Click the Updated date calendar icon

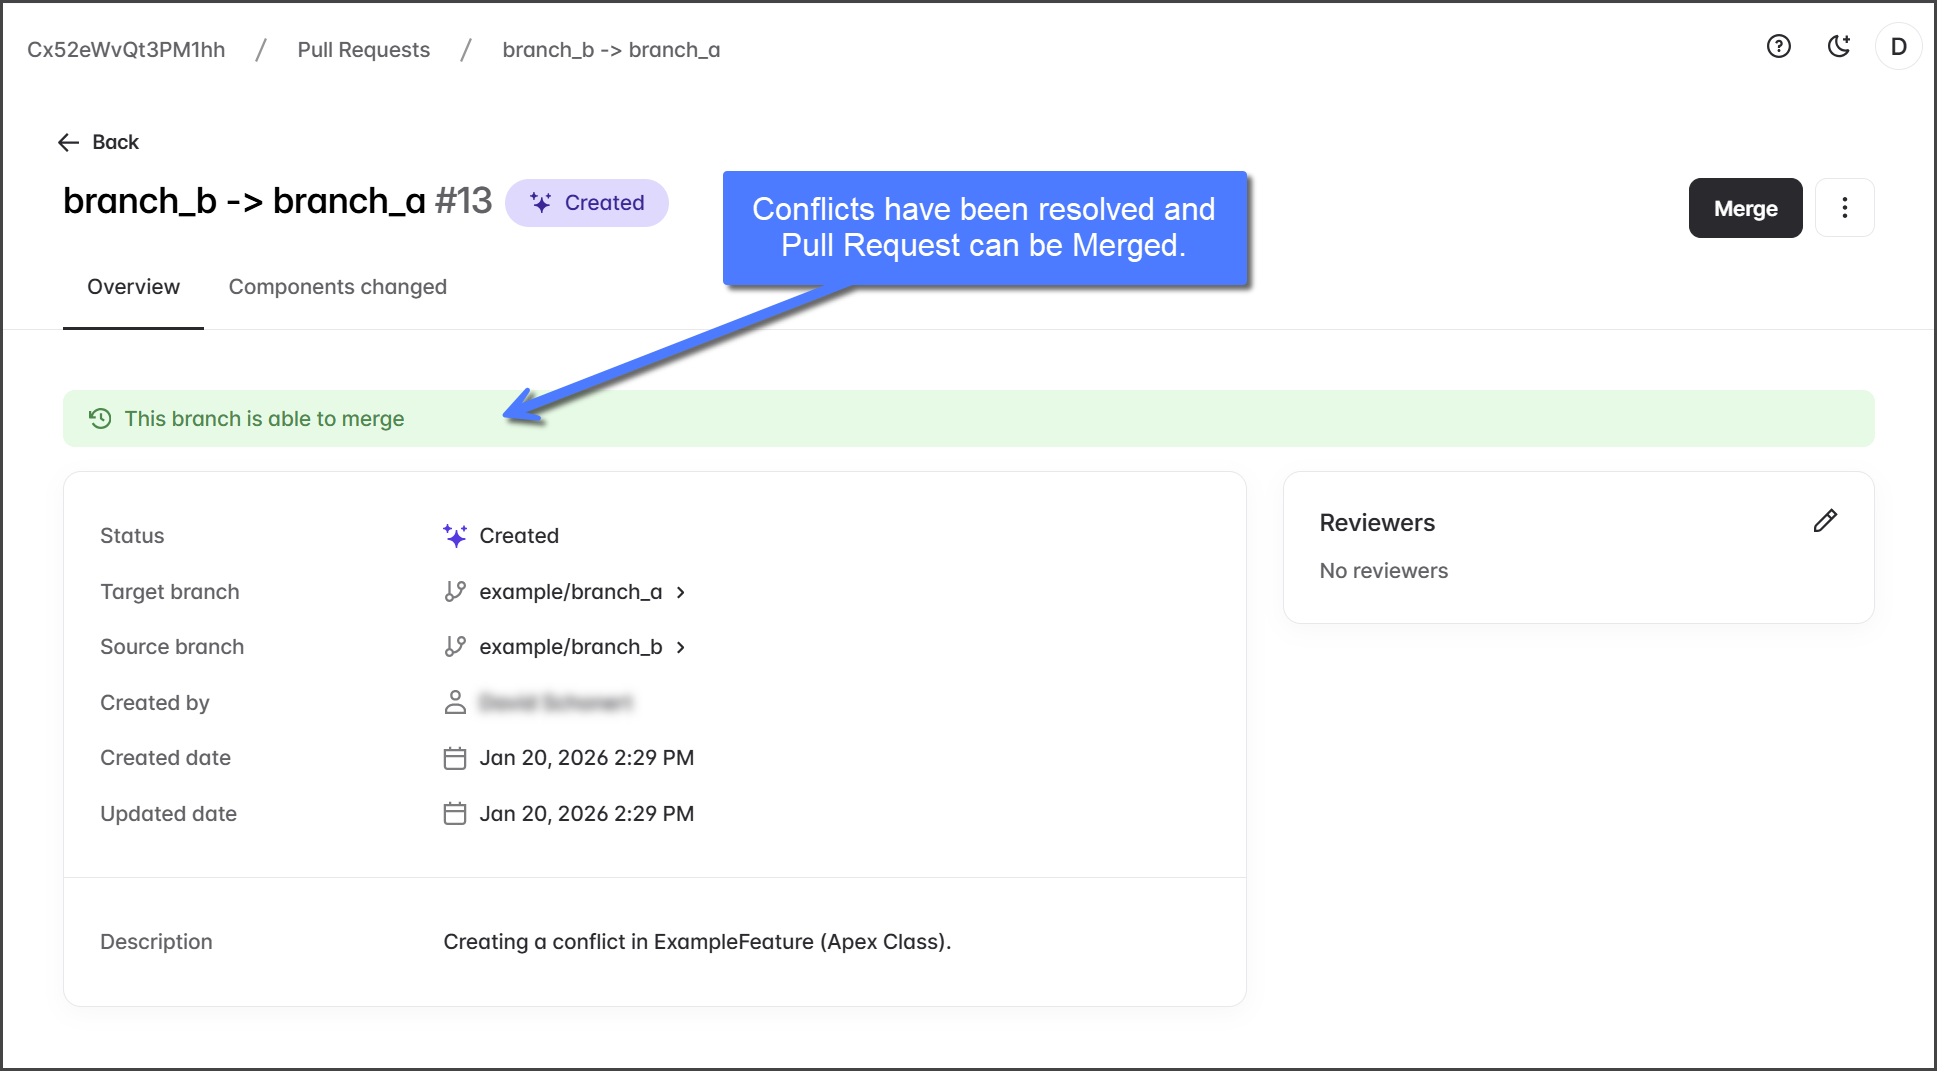click(x=455, y=814)
